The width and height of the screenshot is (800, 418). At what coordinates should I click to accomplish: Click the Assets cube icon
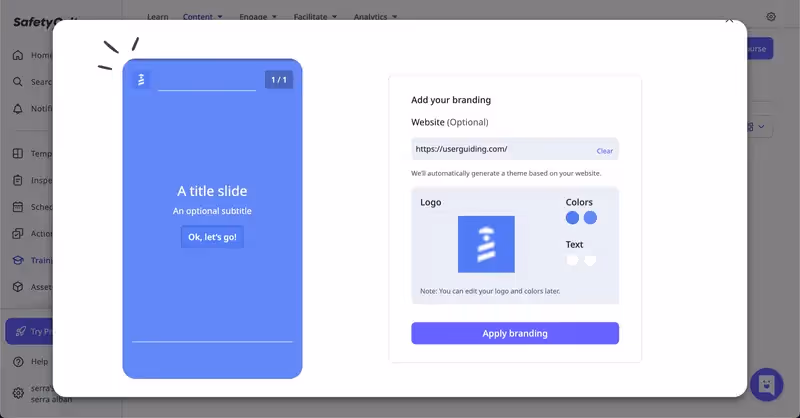[18, 287]
